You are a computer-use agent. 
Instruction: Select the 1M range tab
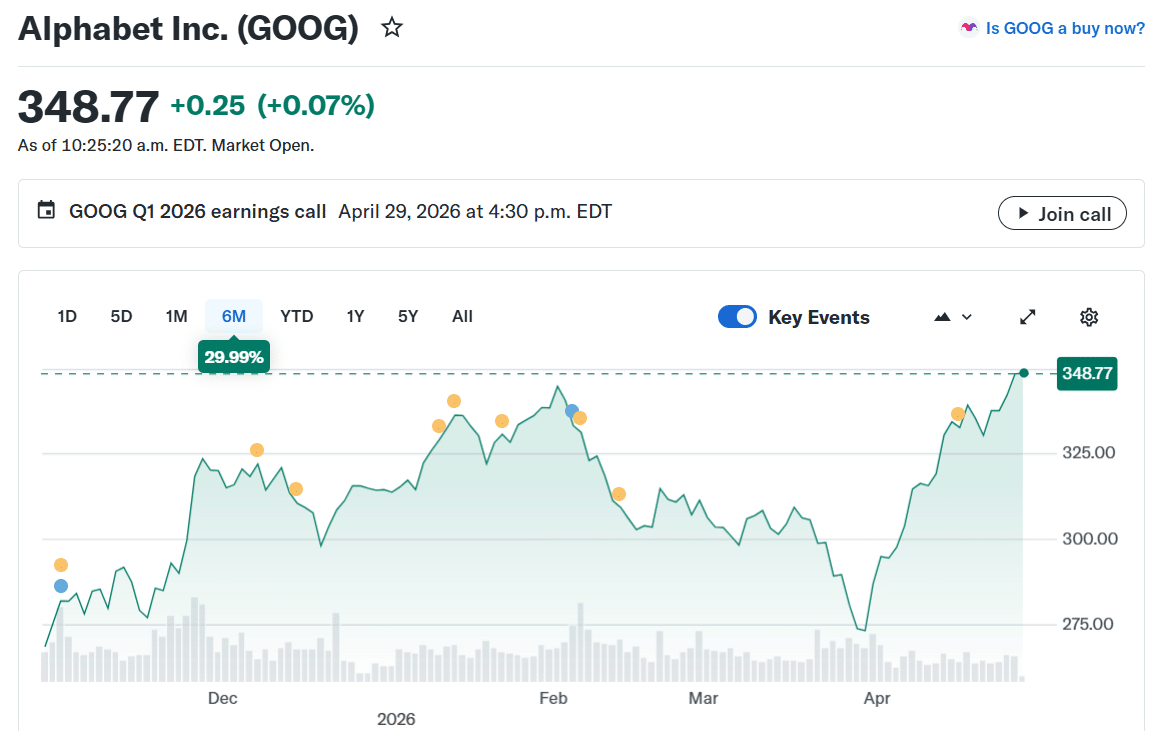(x=176, y=317)
